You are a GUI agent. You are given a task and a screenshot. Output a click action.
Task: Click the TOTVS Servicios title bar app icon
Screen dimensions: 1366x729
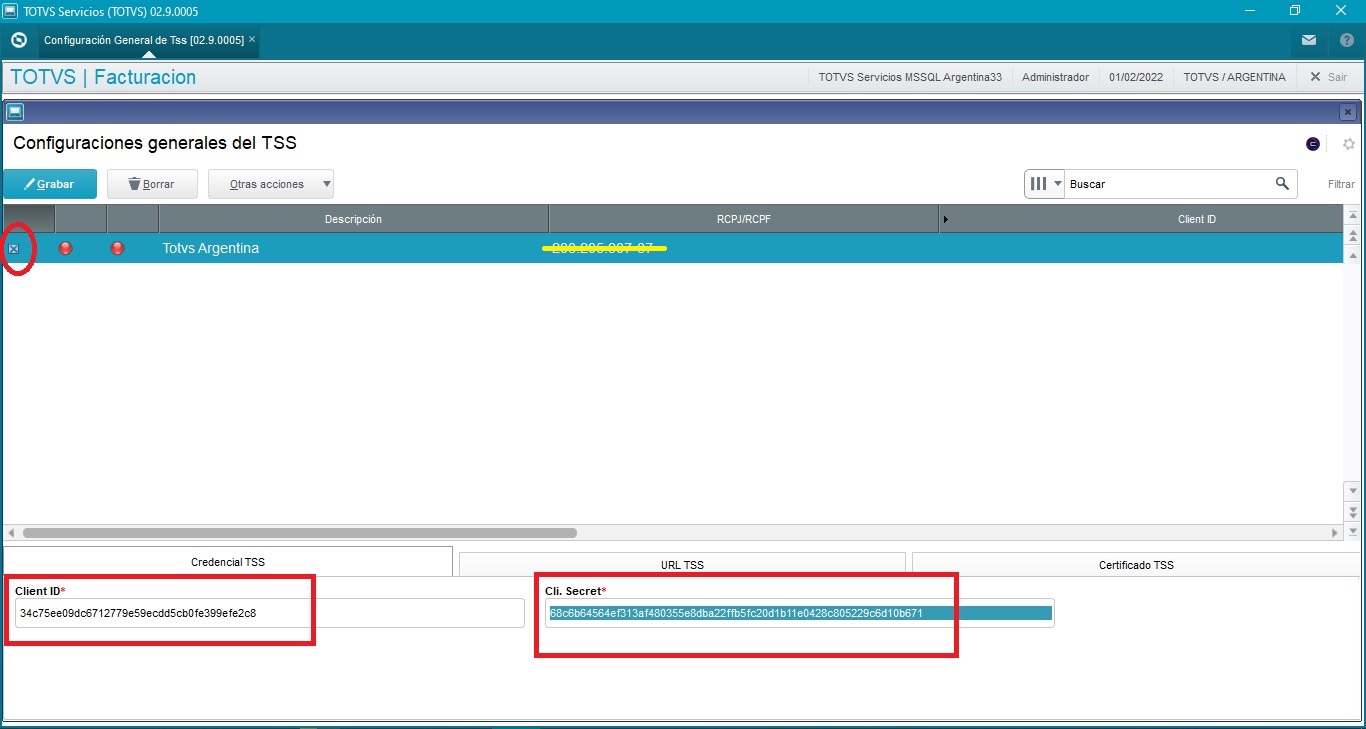click(x=10, y=11)
